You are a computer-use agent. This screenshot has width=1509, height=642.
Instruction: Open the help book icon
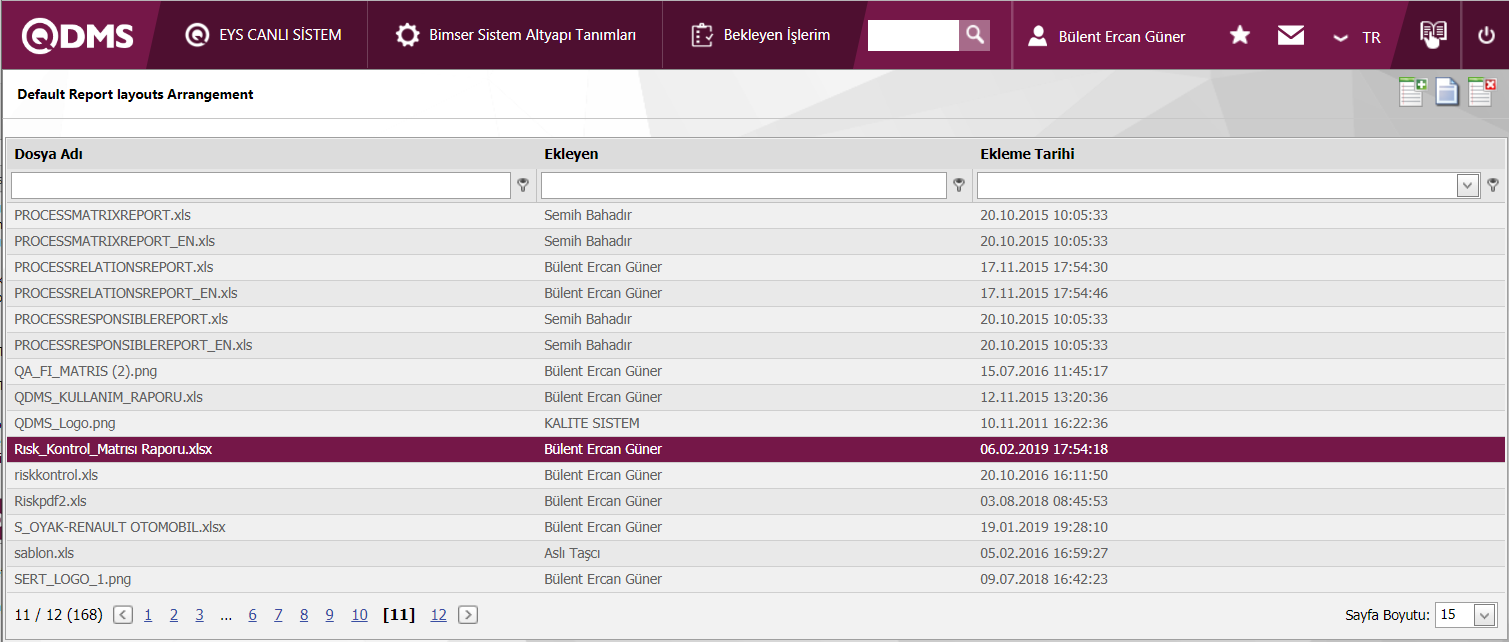[x=1433, y=34]
